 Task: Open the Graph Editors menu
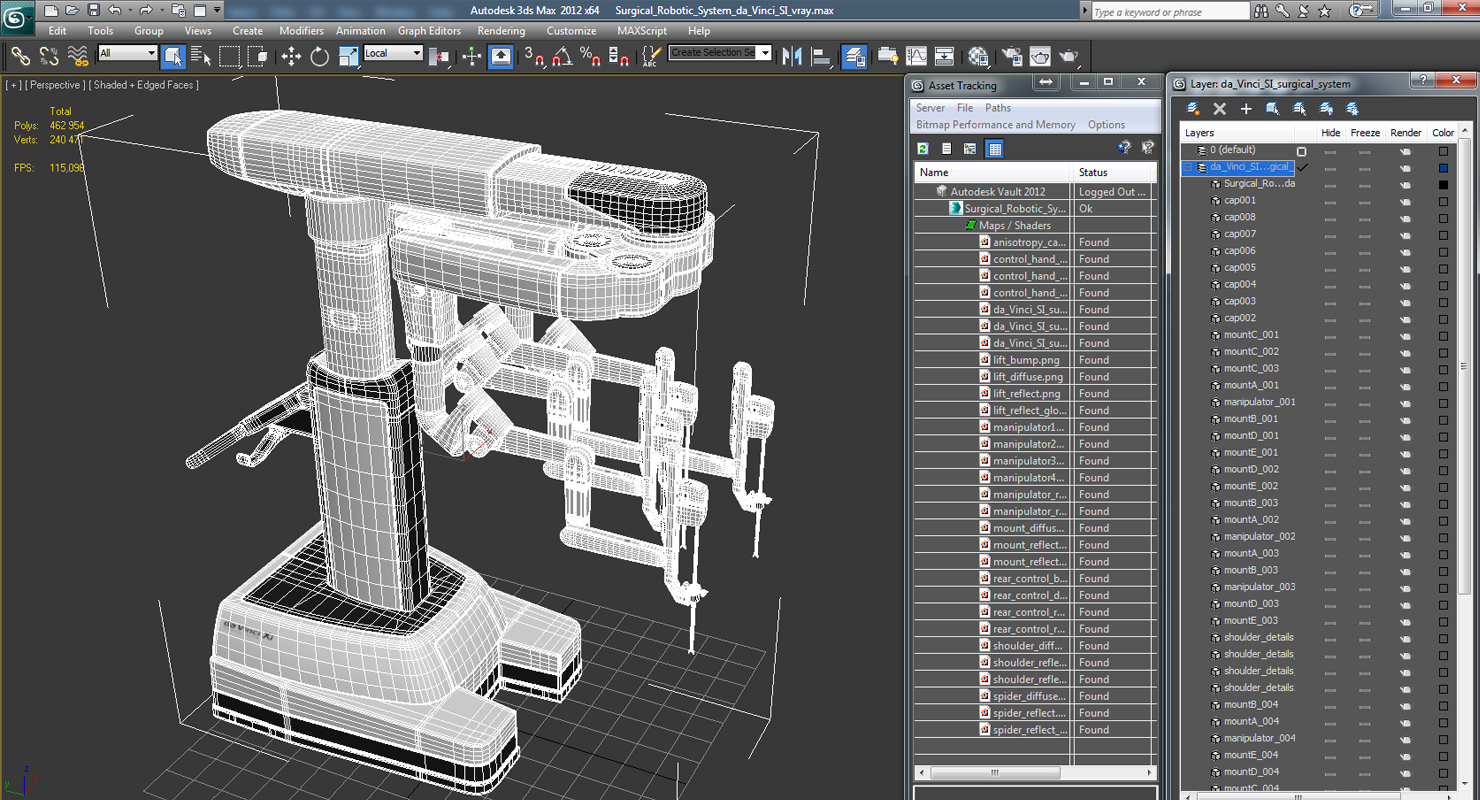(x=429, y=31)
